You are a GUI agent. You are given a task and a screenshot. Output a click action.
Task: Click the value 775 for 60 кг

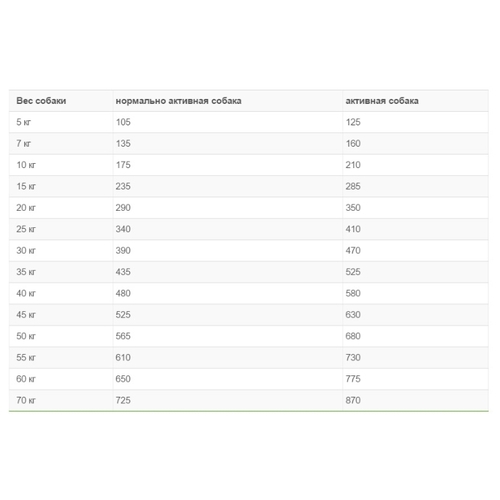coord(353,379)
